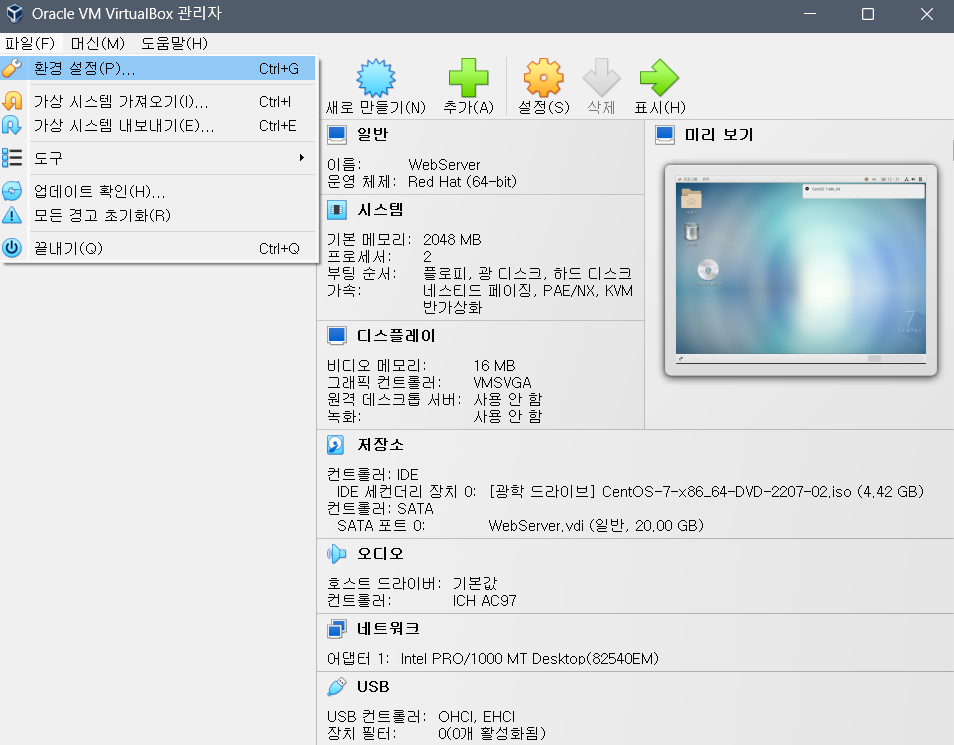Click the power quit icon

click(x=12, y=248)
